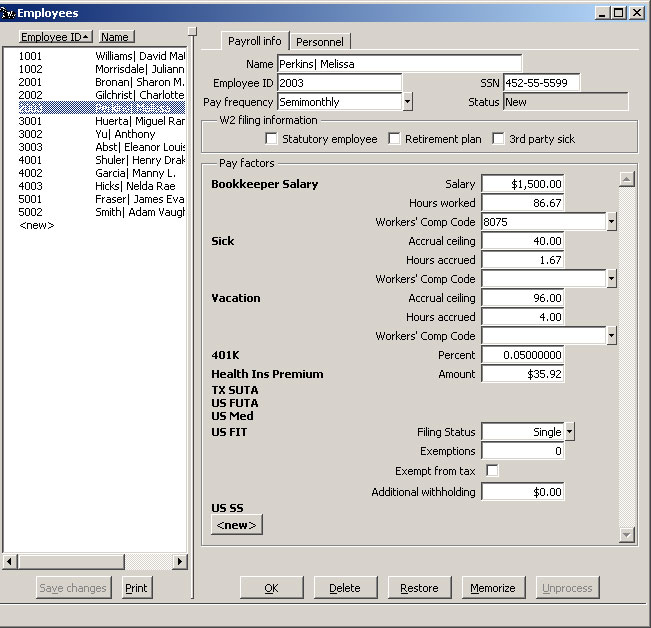The image size is (651, 628).
Task: Select employee 5001 Fraser, James
Action: [x=101, y=199]
